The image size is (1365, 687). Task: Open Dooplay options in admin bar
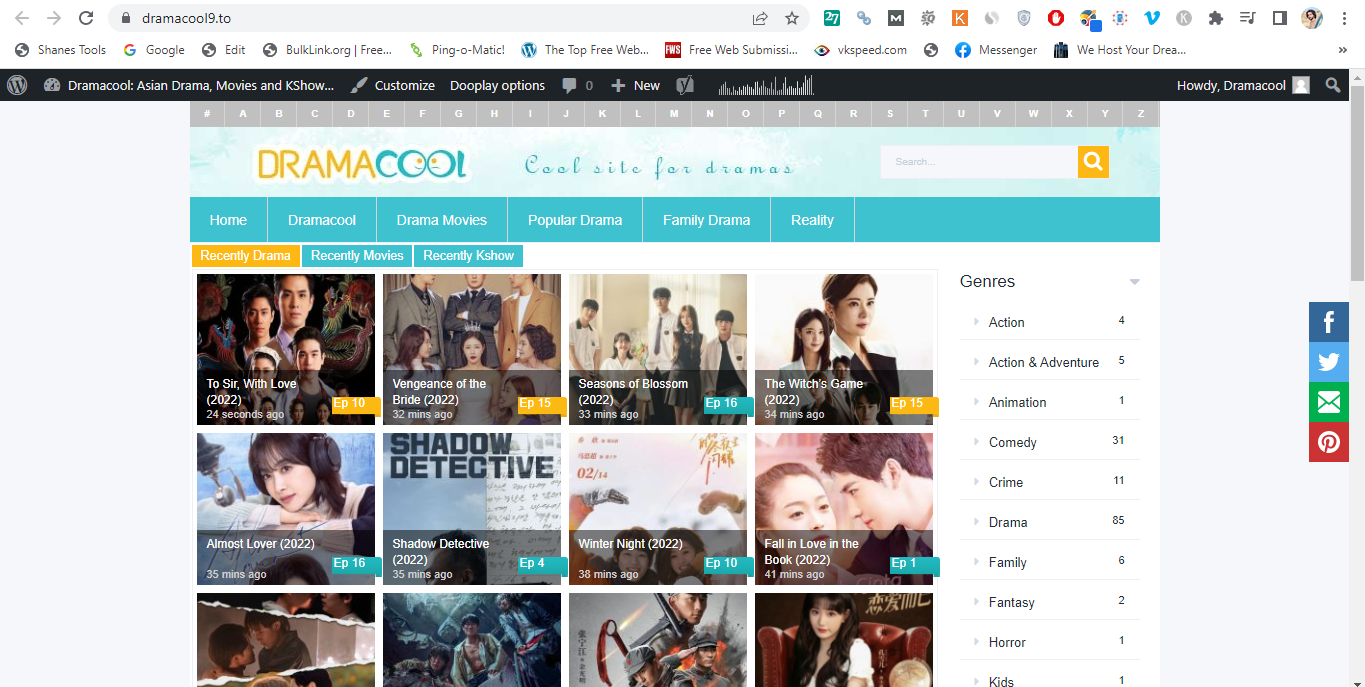(x=497, y=85)
